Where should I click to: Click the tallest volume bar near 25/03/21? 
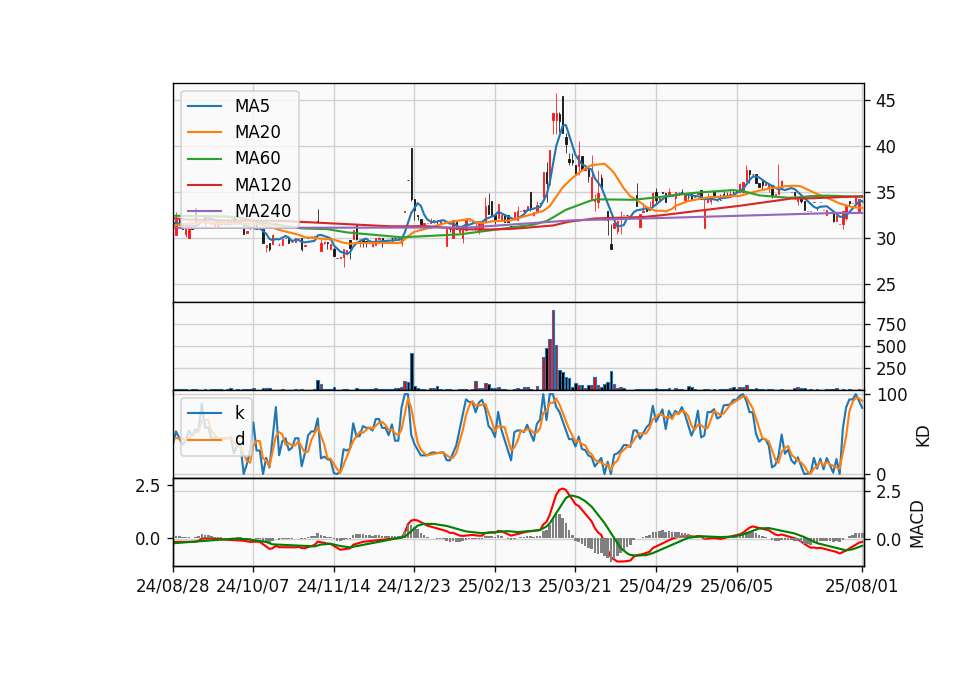[553, 350]
